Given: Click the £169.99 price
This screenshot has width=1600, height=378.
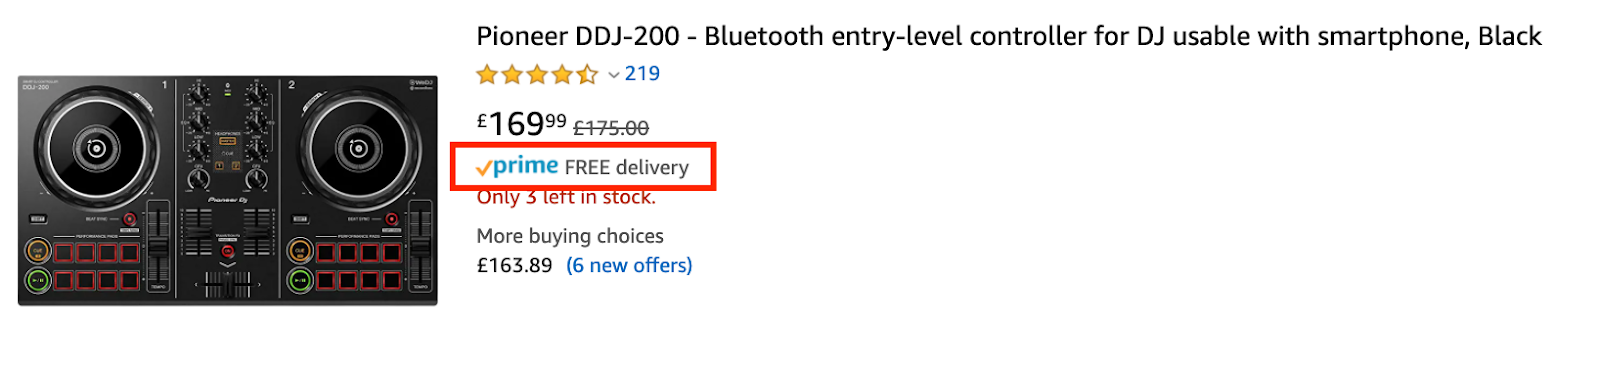Looking at the screenshot, I should (522, 124).
